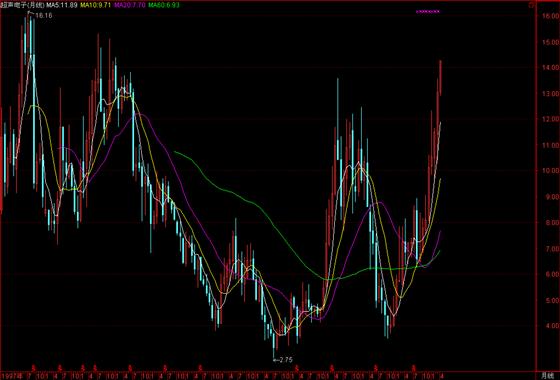560x380 pixels.
Task: Click the small icon at chart's top-right corner
Action: (532, 6)
